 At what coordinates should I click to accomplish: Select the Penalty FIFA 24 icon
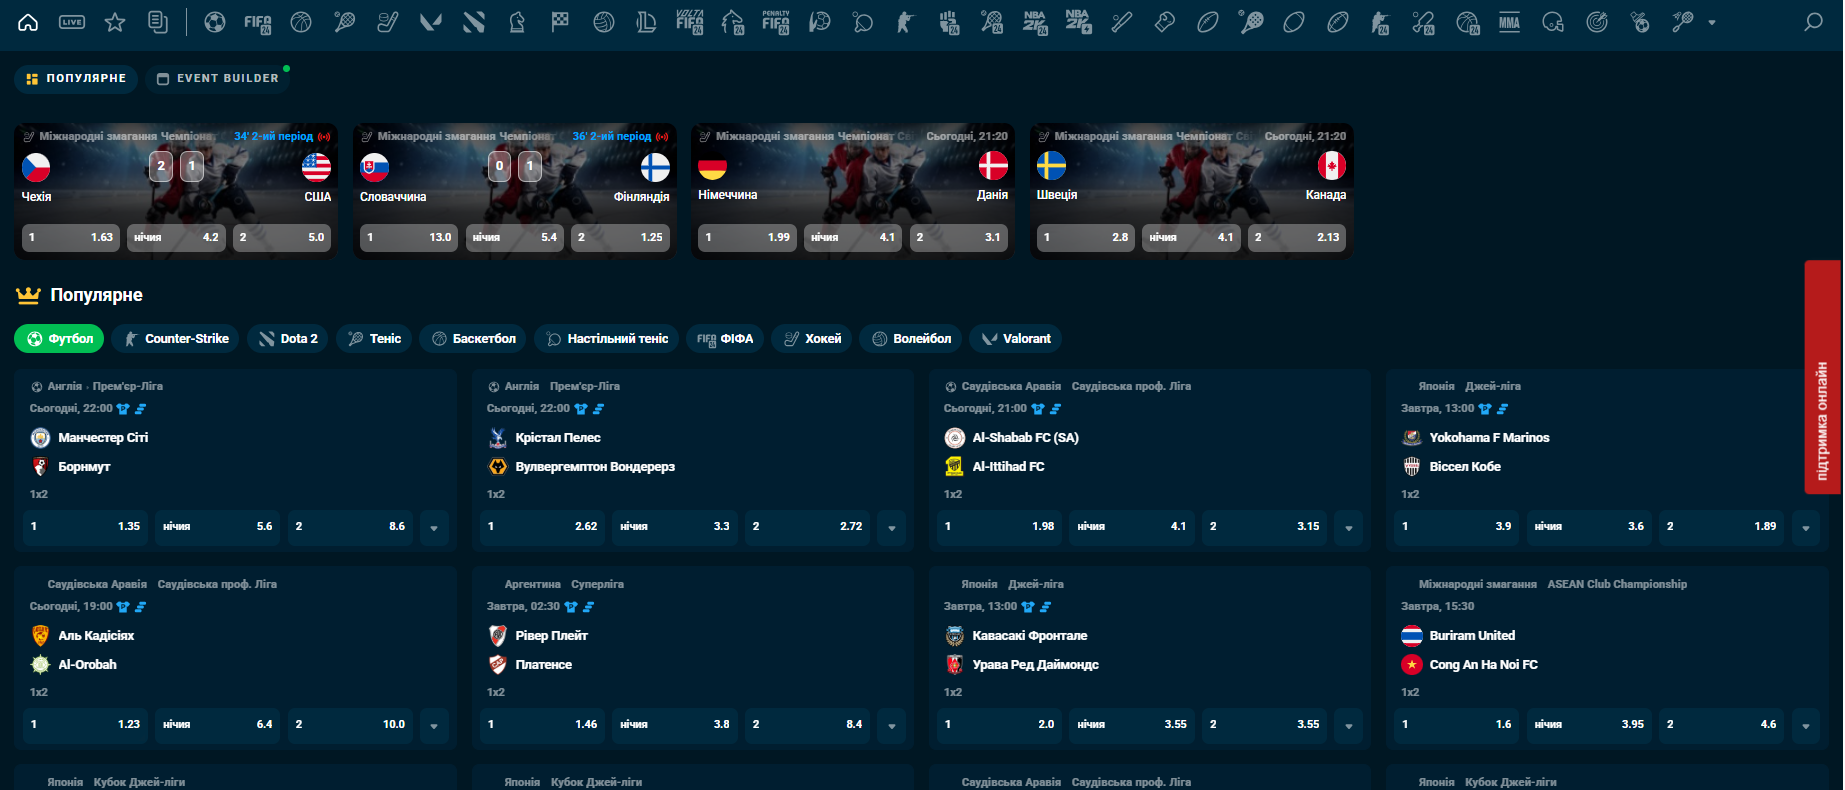pos(776,22)
